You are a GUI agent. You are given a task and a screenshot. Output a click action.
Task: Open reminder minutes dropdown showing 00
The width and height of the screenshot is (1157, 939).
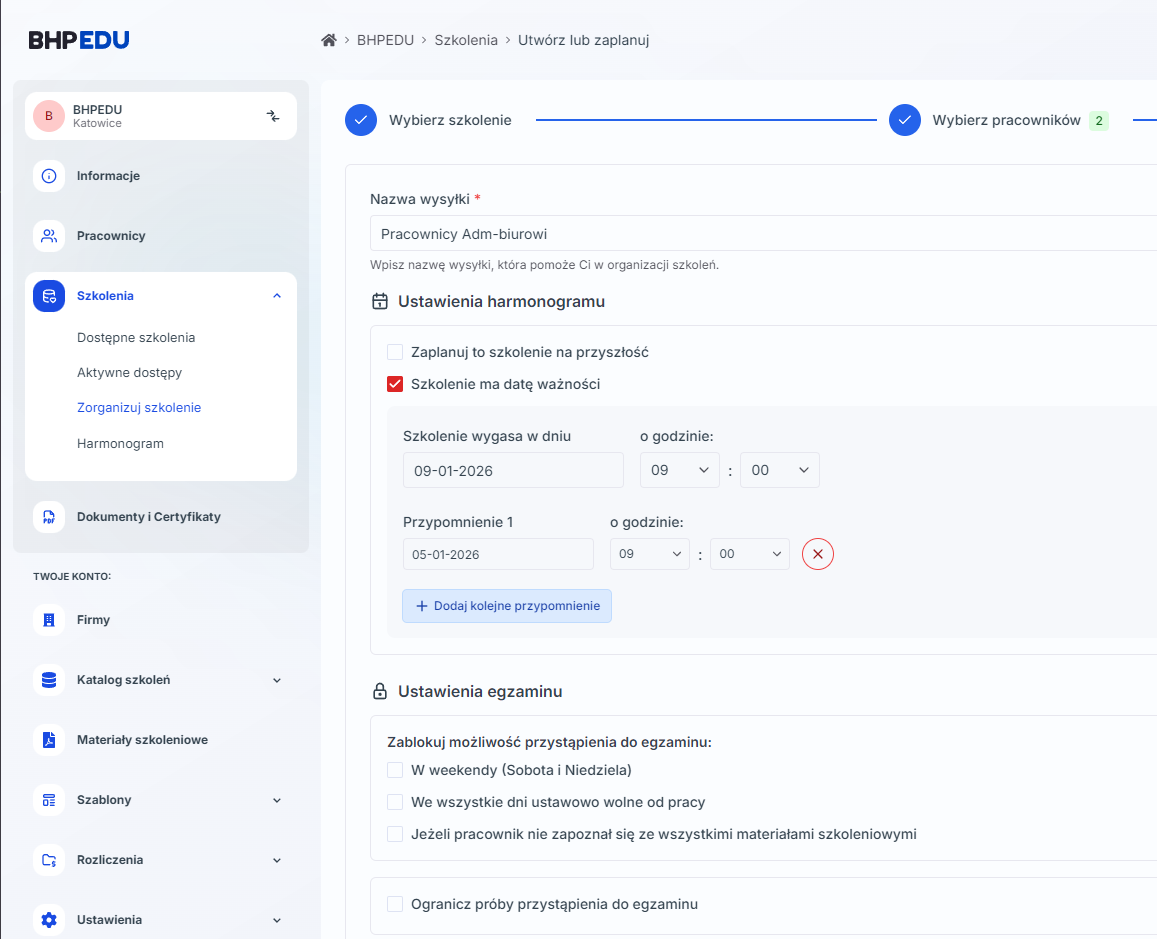click(x=749, y=554)
